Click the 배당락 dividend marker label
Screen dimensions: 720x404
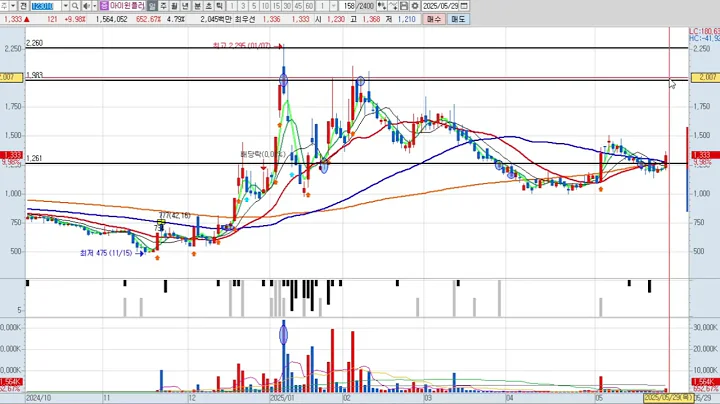pyautogui.click(x=263, y=154)
